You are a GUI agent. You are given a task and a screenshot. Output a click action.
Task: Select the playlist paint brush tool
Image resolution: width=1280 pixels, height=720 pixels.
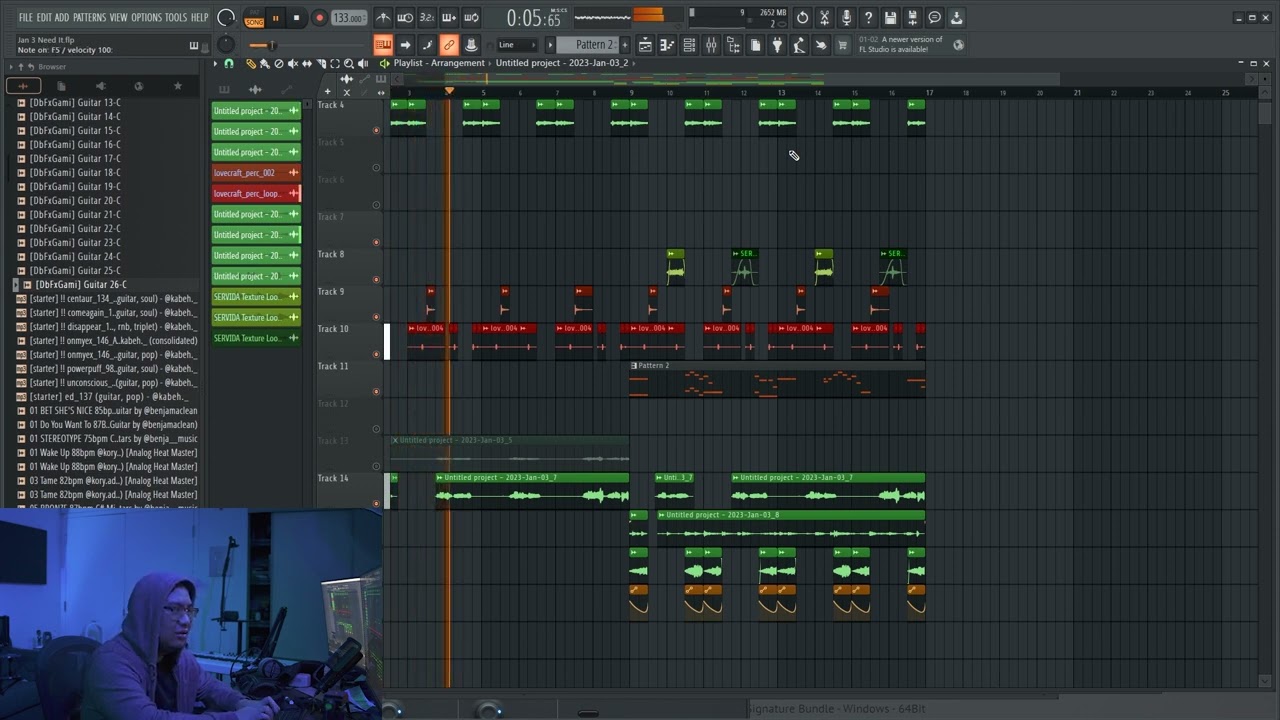tap(265, 63)
